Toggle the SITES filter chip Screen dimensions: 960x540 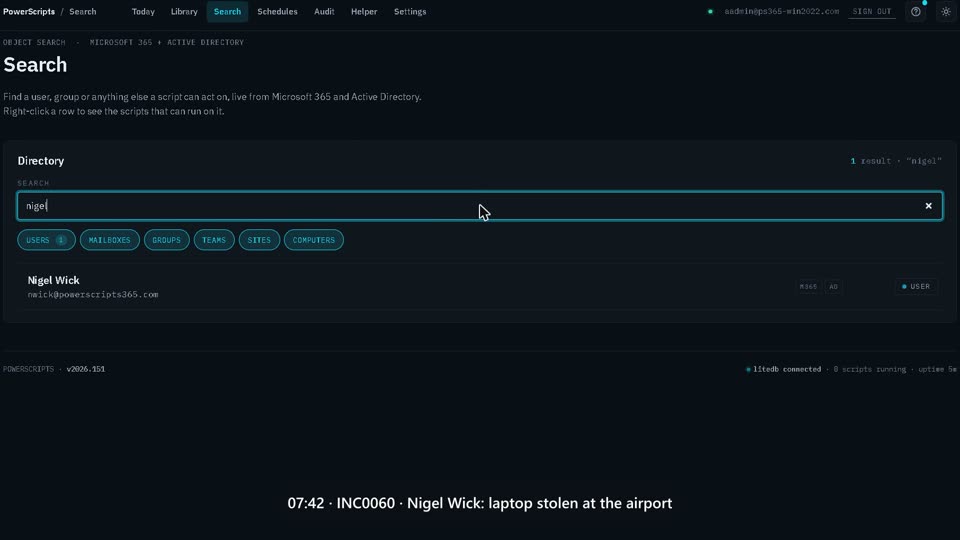pos(259,240)
